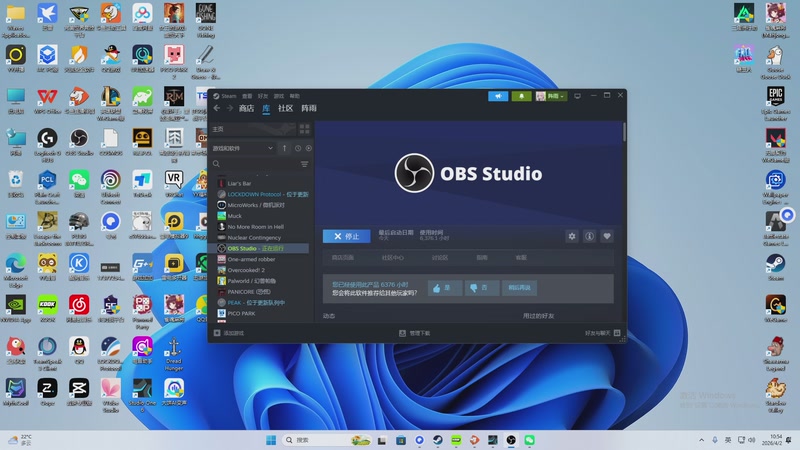This screenshot has height=450, width=800.
Task: Click the ready-to-play filter icon
Action: [309, 148]
